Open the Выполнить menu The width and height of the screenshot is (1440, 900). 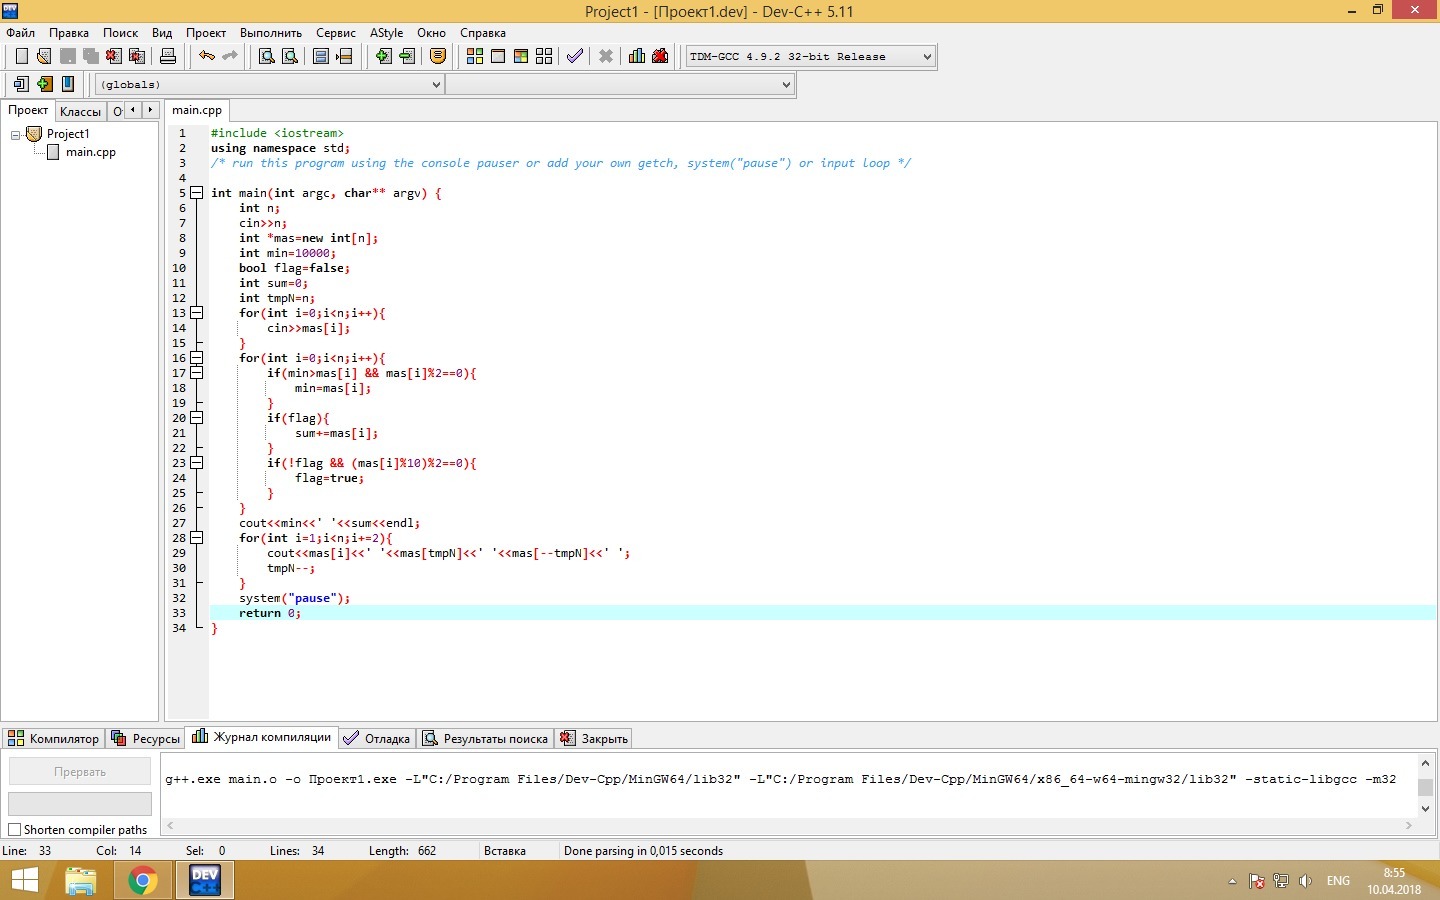[270, 33]
